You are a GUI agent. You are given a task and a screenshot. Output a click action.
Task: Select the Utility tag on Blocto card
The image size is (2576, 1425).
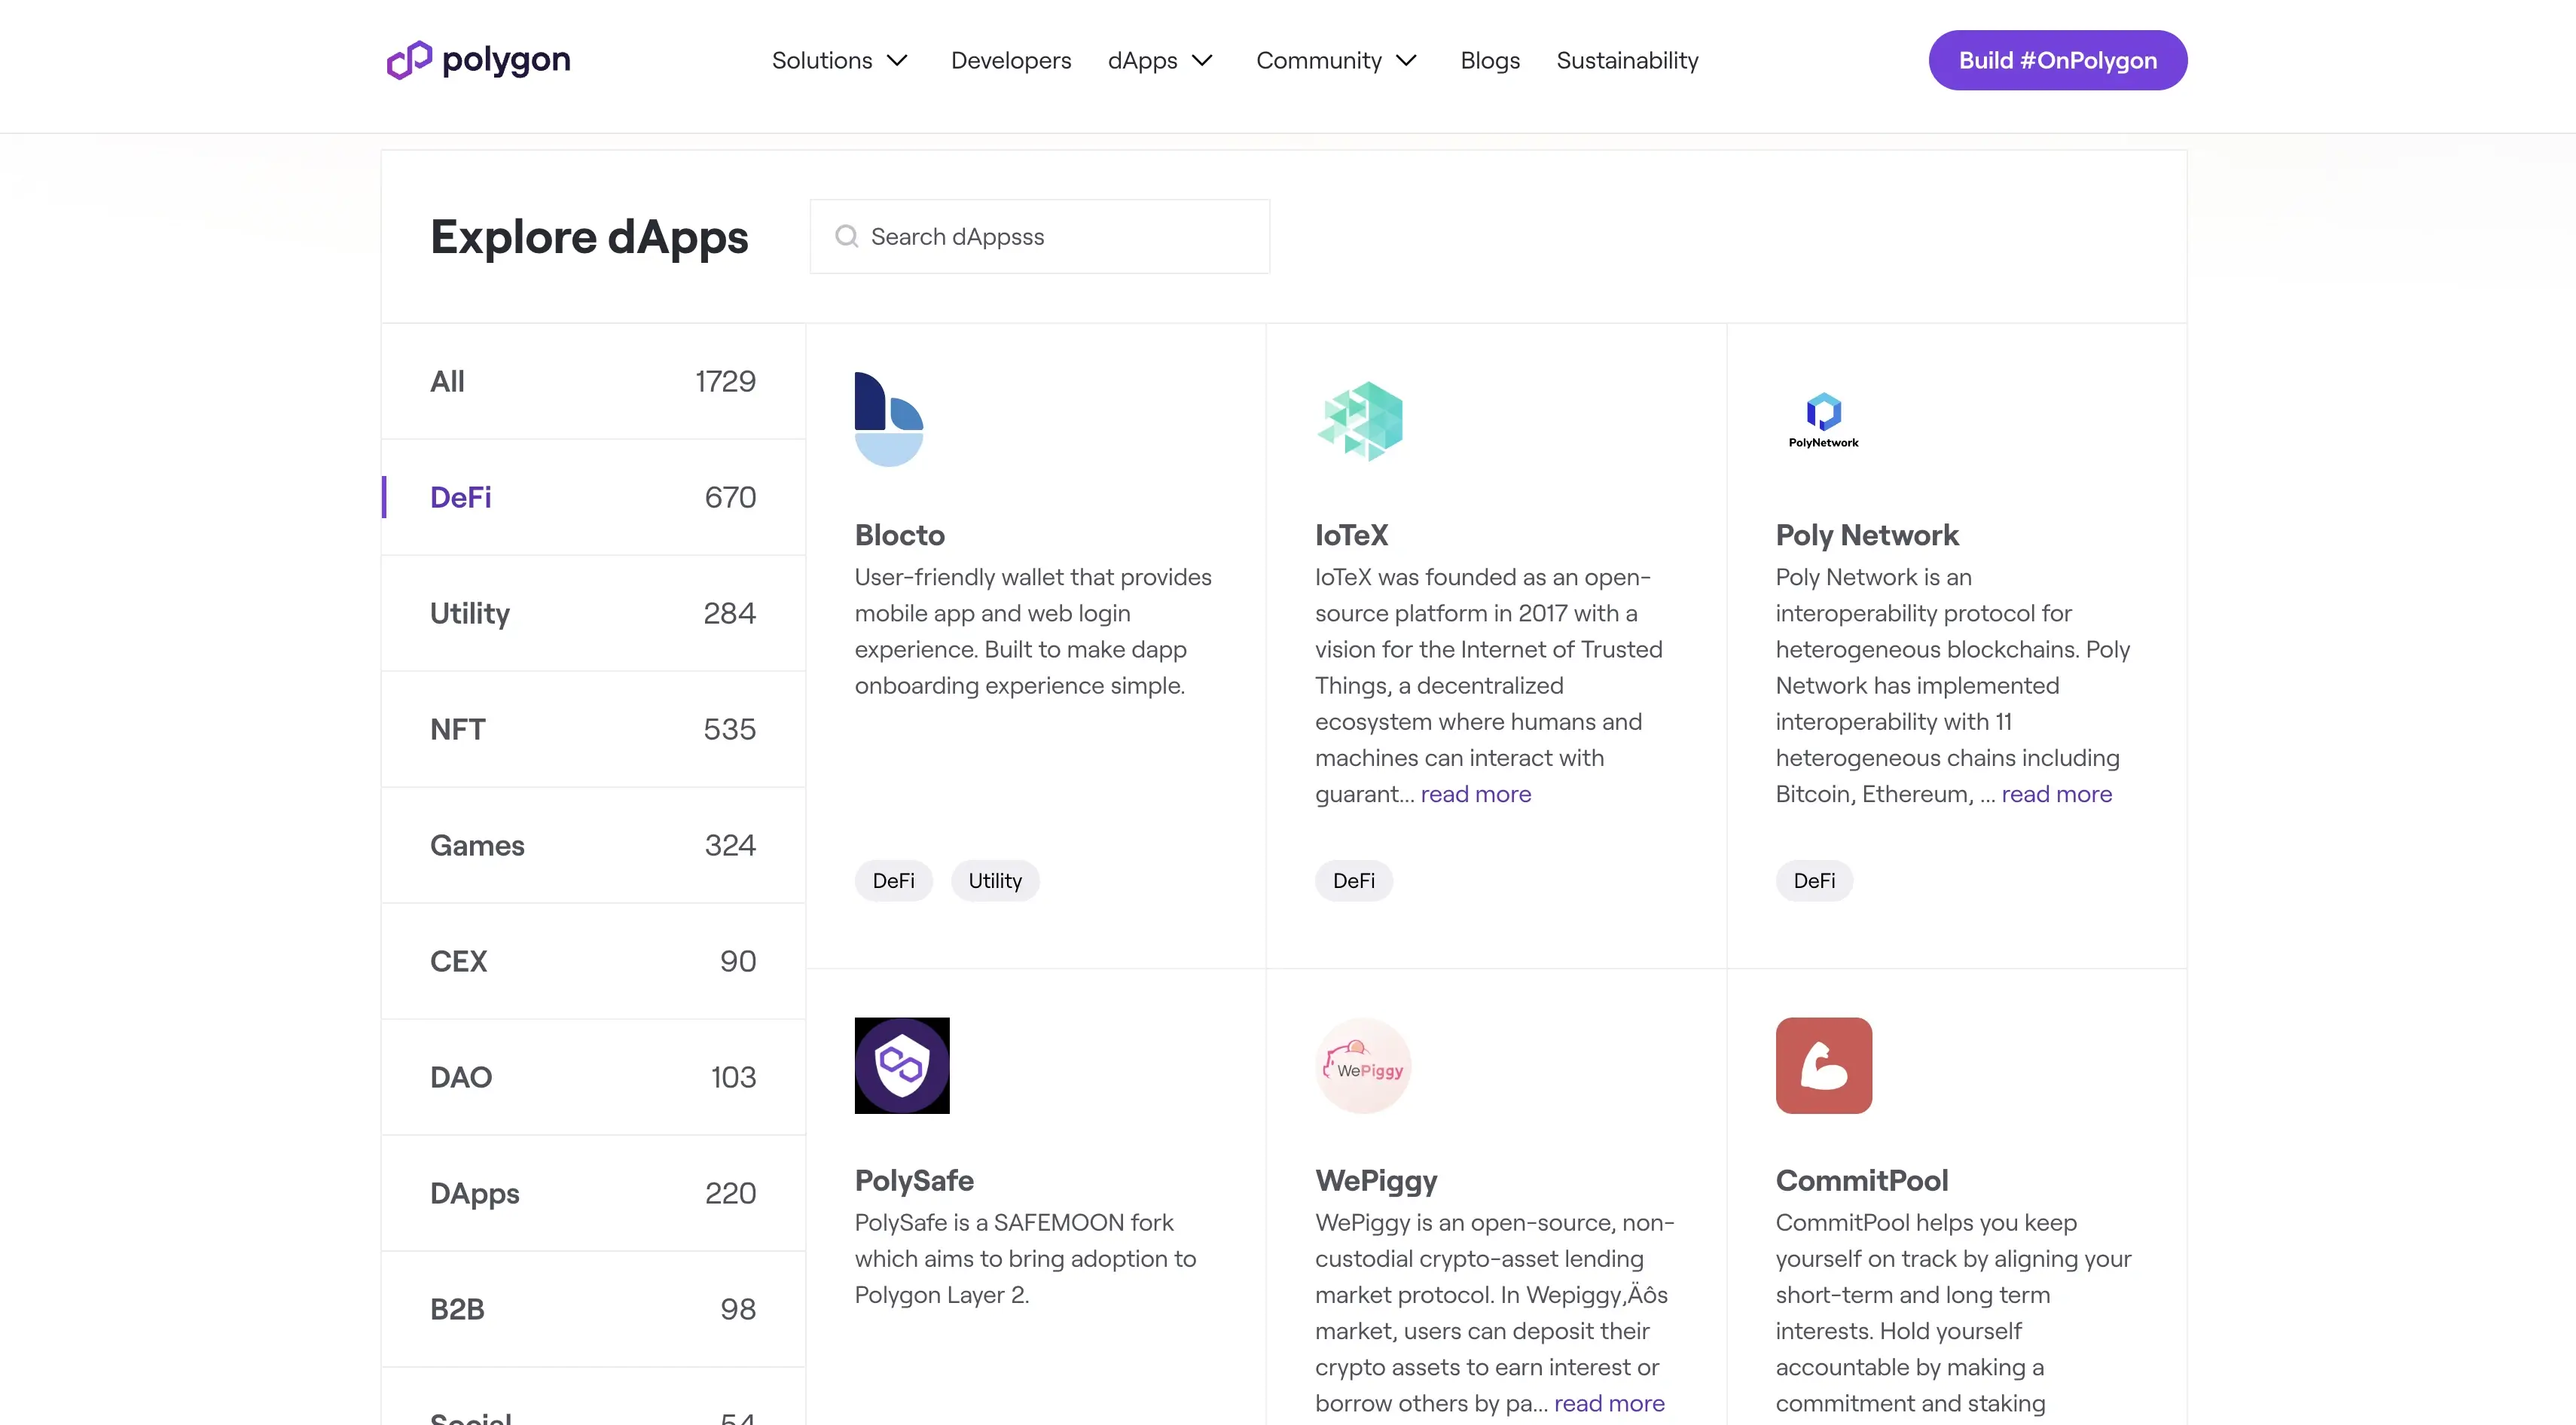point(994,880)
